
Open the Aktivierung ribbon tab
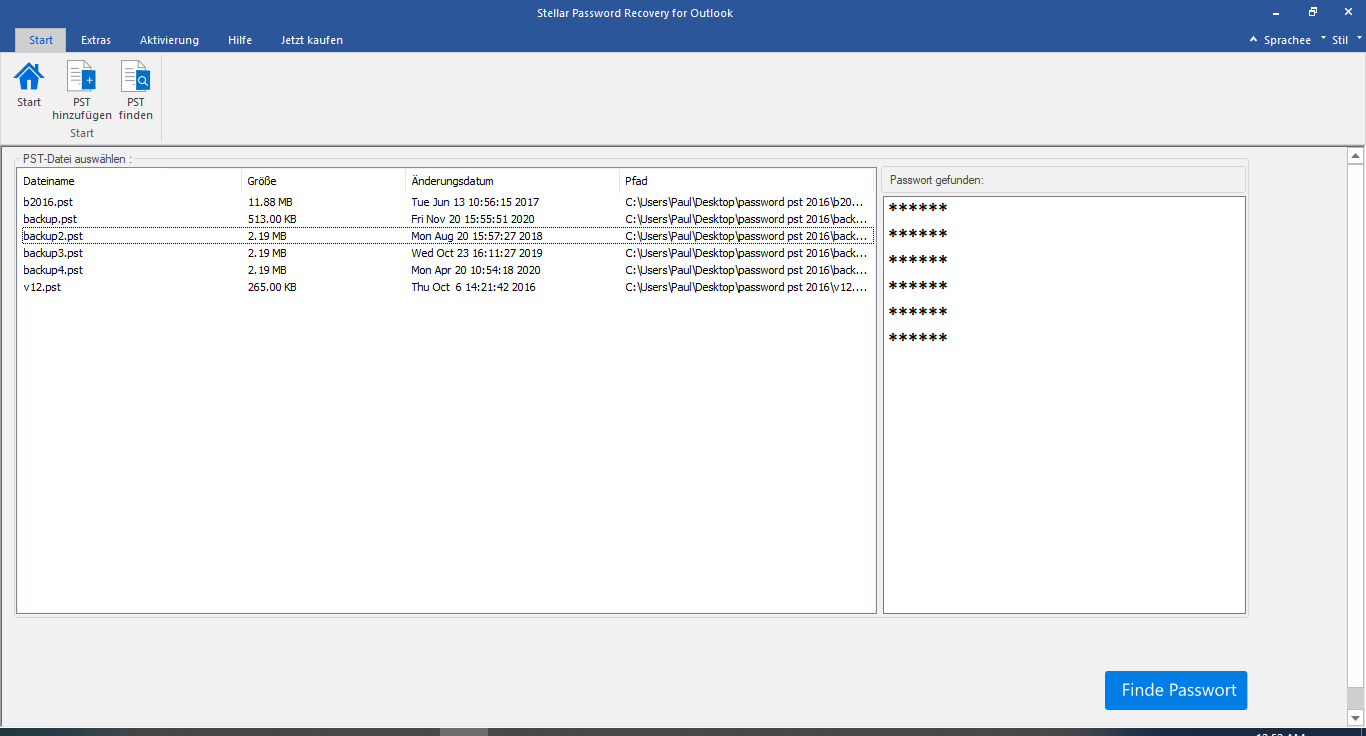[x=169, y=40]
